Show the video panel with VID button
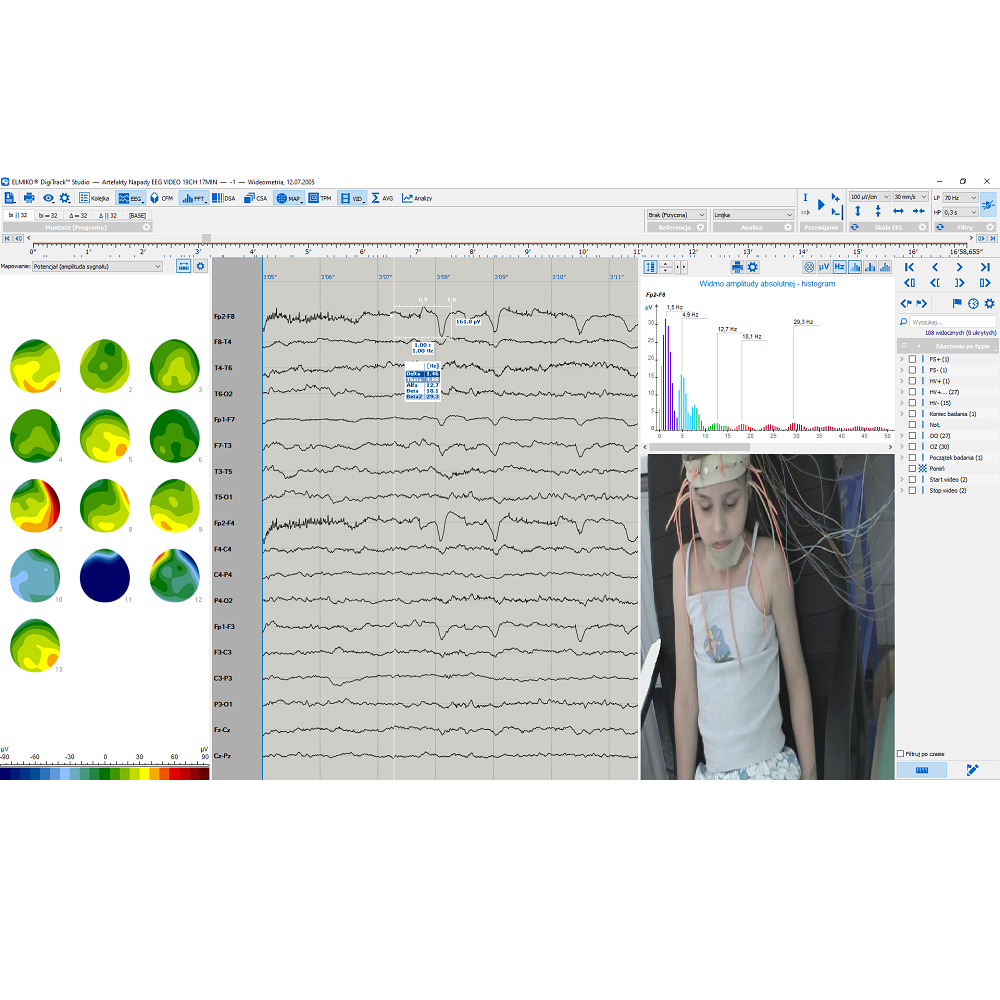Image resolution: width=1000 pixels, height=1000 pixels. pyautogui.click(x=352, y=198)
